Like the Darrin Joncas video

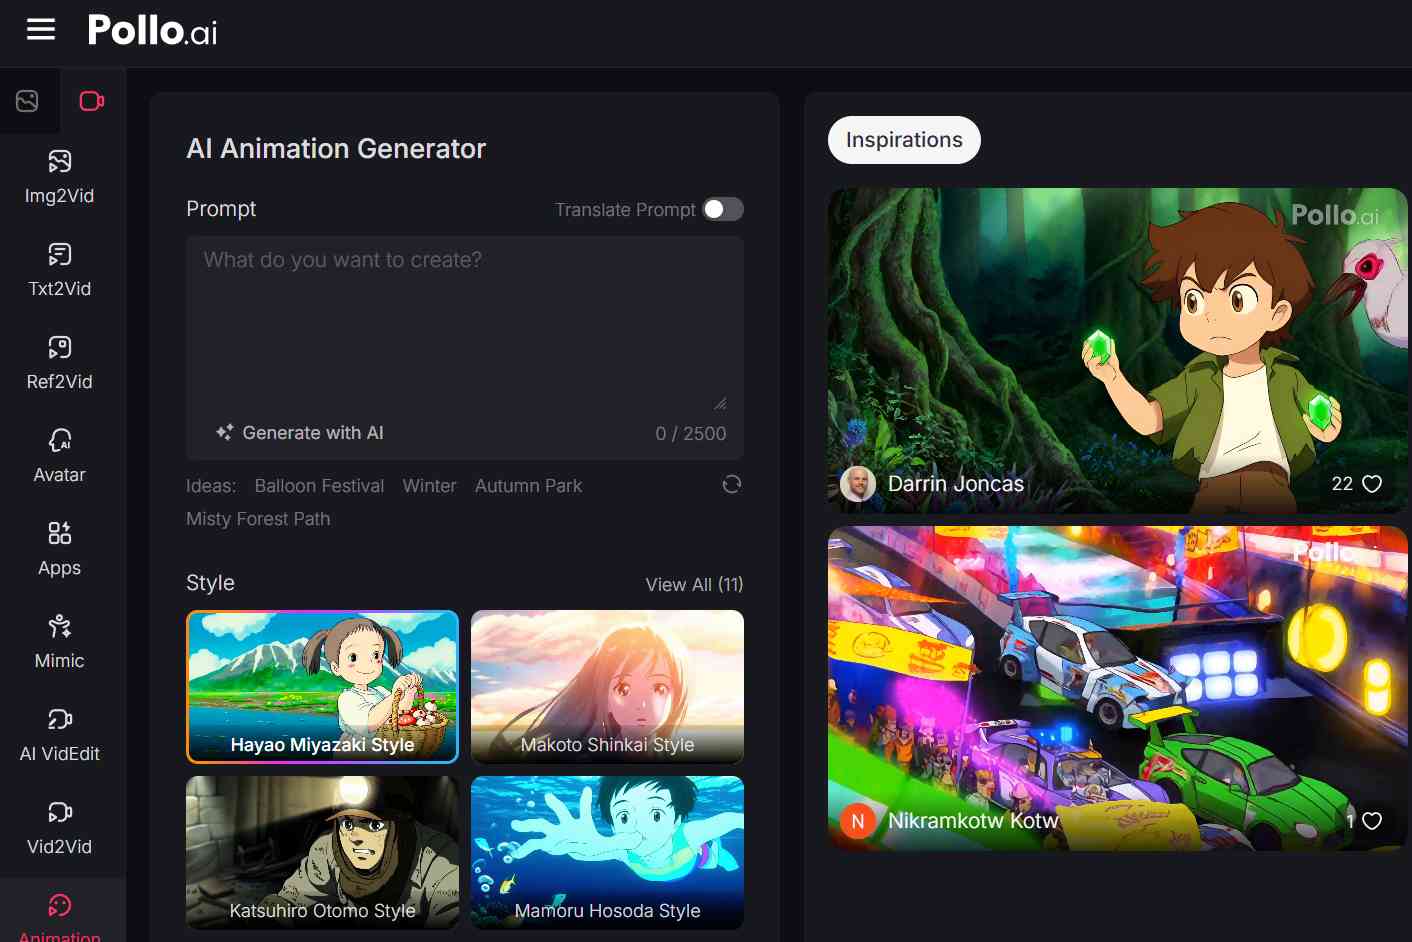click(x=1372, y=484)
